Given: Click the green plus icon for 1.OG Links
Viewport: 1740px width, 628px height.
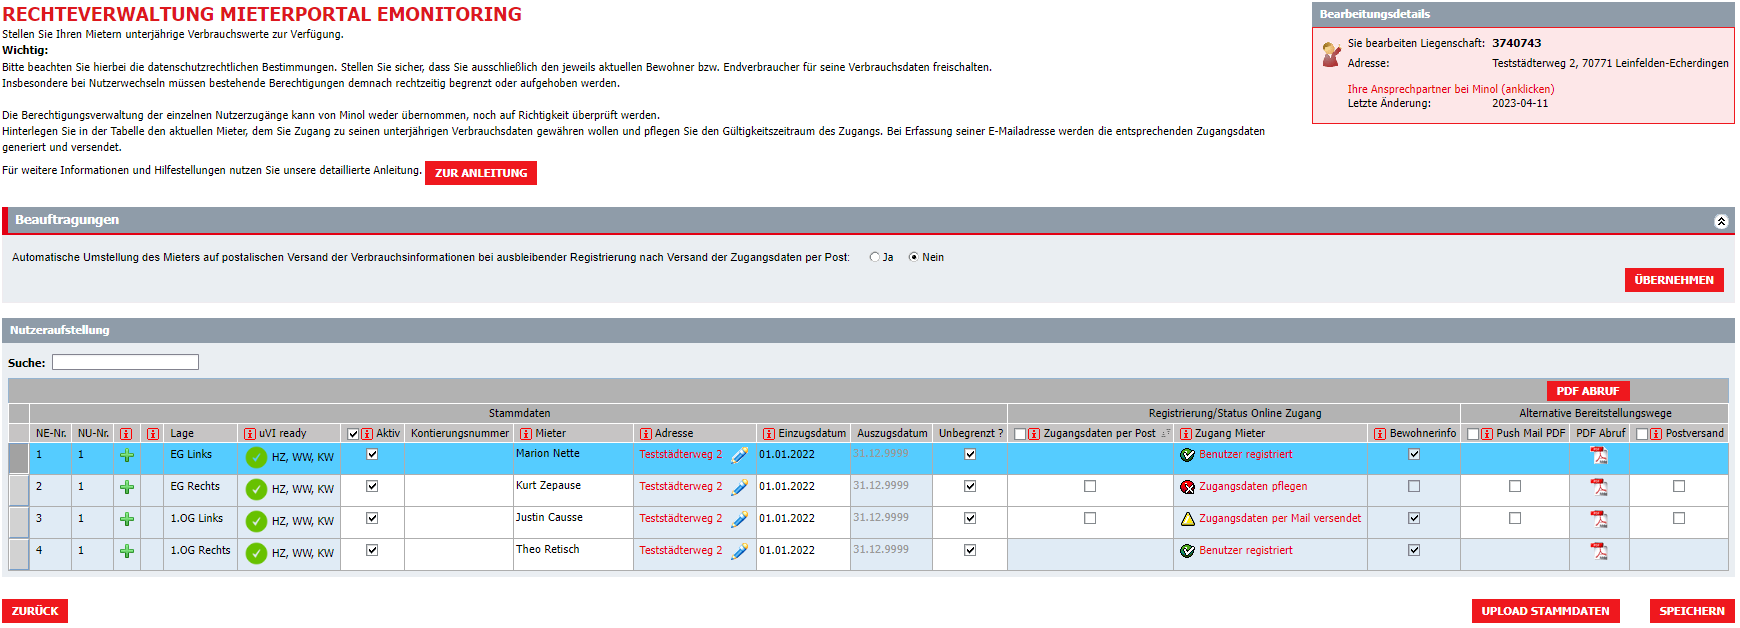Looking at the screenshot, I should (x=127, y=520).
